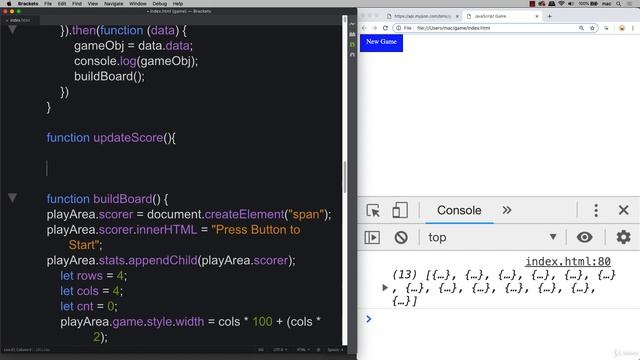The width and height of the screenshot is (640, 360).
Task: Open the index.html:80 source link
Action: tap(568, 261)
